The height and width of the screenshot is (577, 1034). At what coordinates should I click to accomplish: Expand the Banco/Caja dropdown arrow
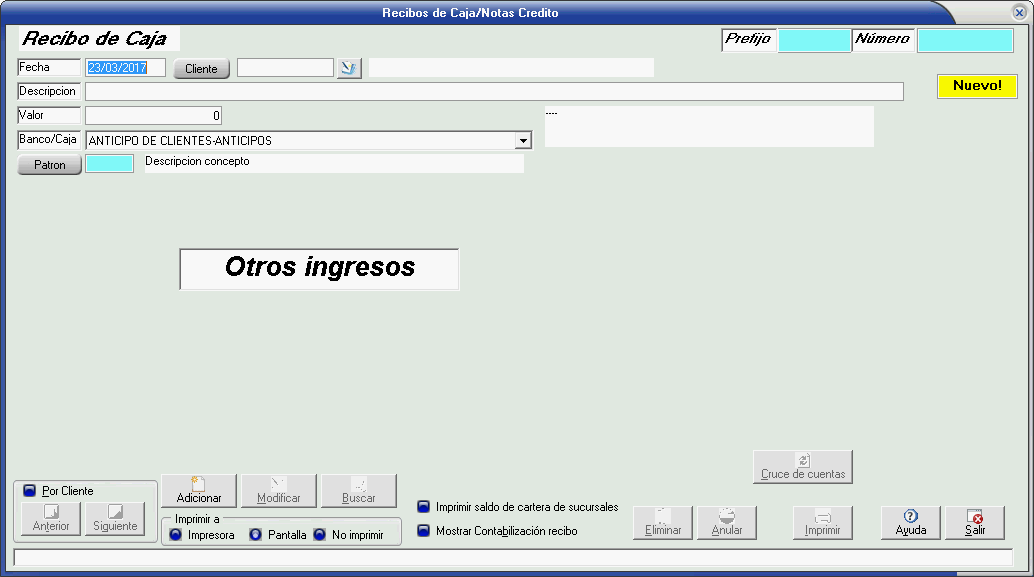[523, 141]
